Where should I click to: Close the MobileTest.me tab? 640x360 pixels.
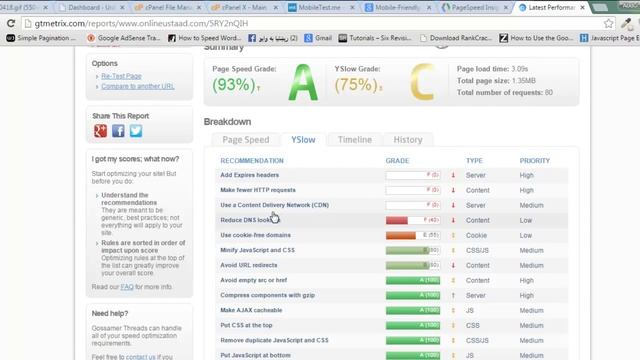click(352, 7)
